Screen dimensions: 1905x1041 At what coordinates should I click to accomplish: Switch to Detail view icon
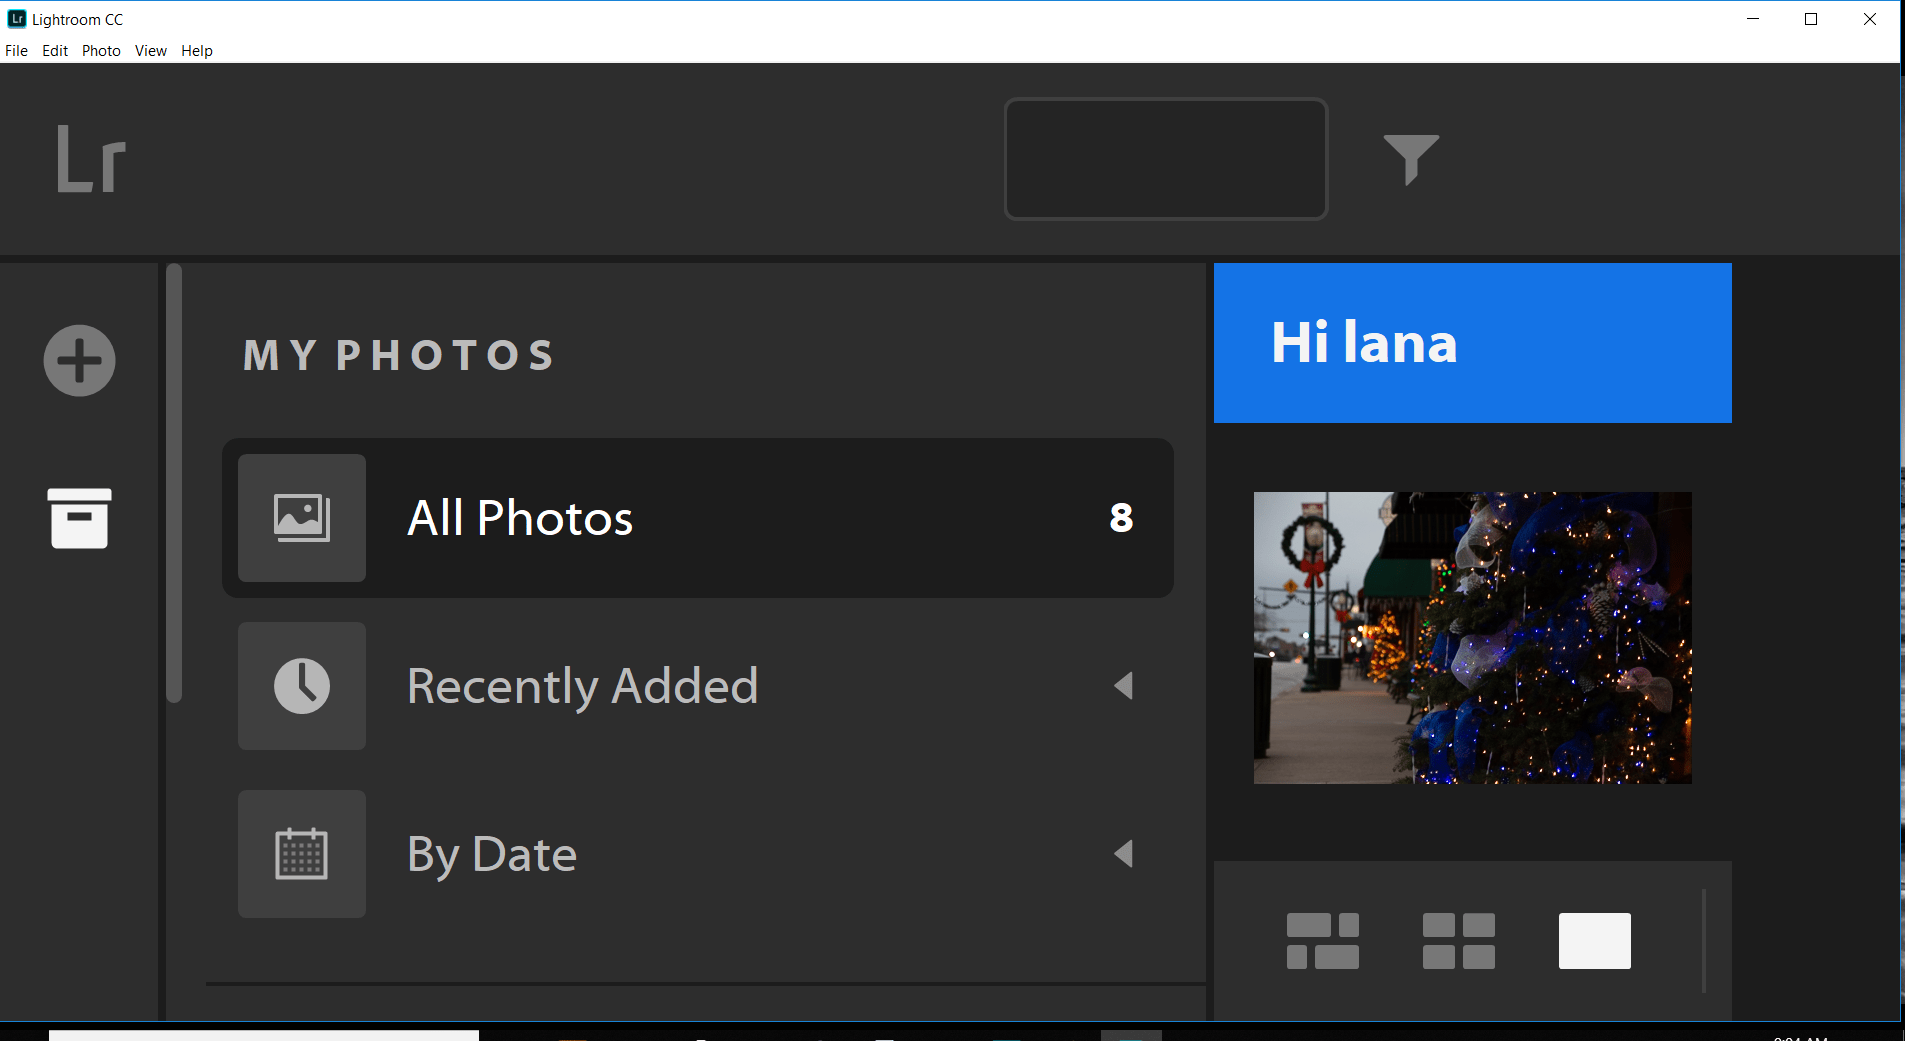coord(1593,940)
